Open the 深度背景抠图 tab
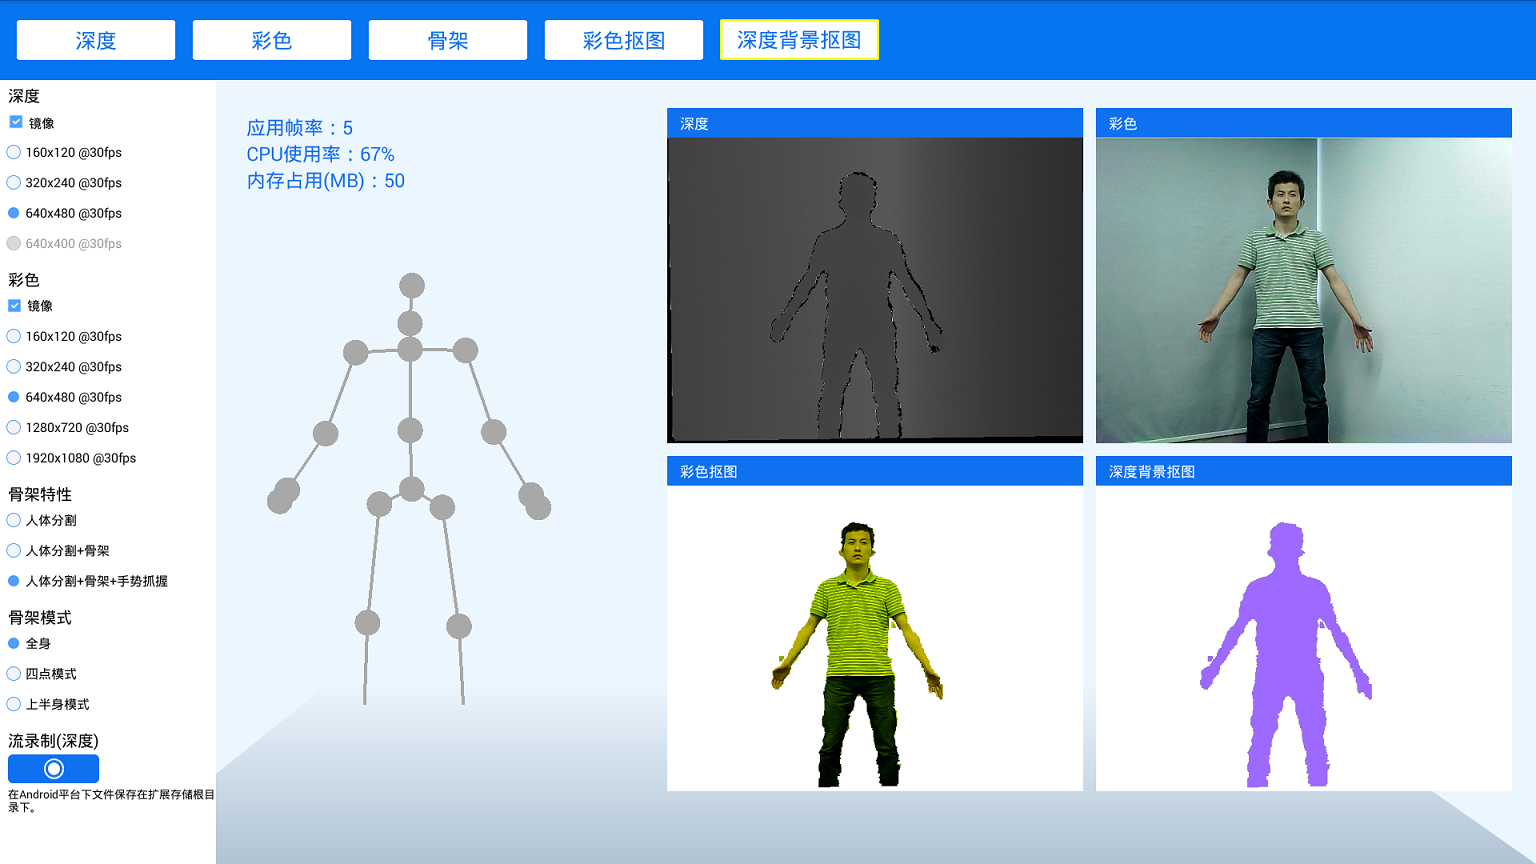 (x=799, y=40)
